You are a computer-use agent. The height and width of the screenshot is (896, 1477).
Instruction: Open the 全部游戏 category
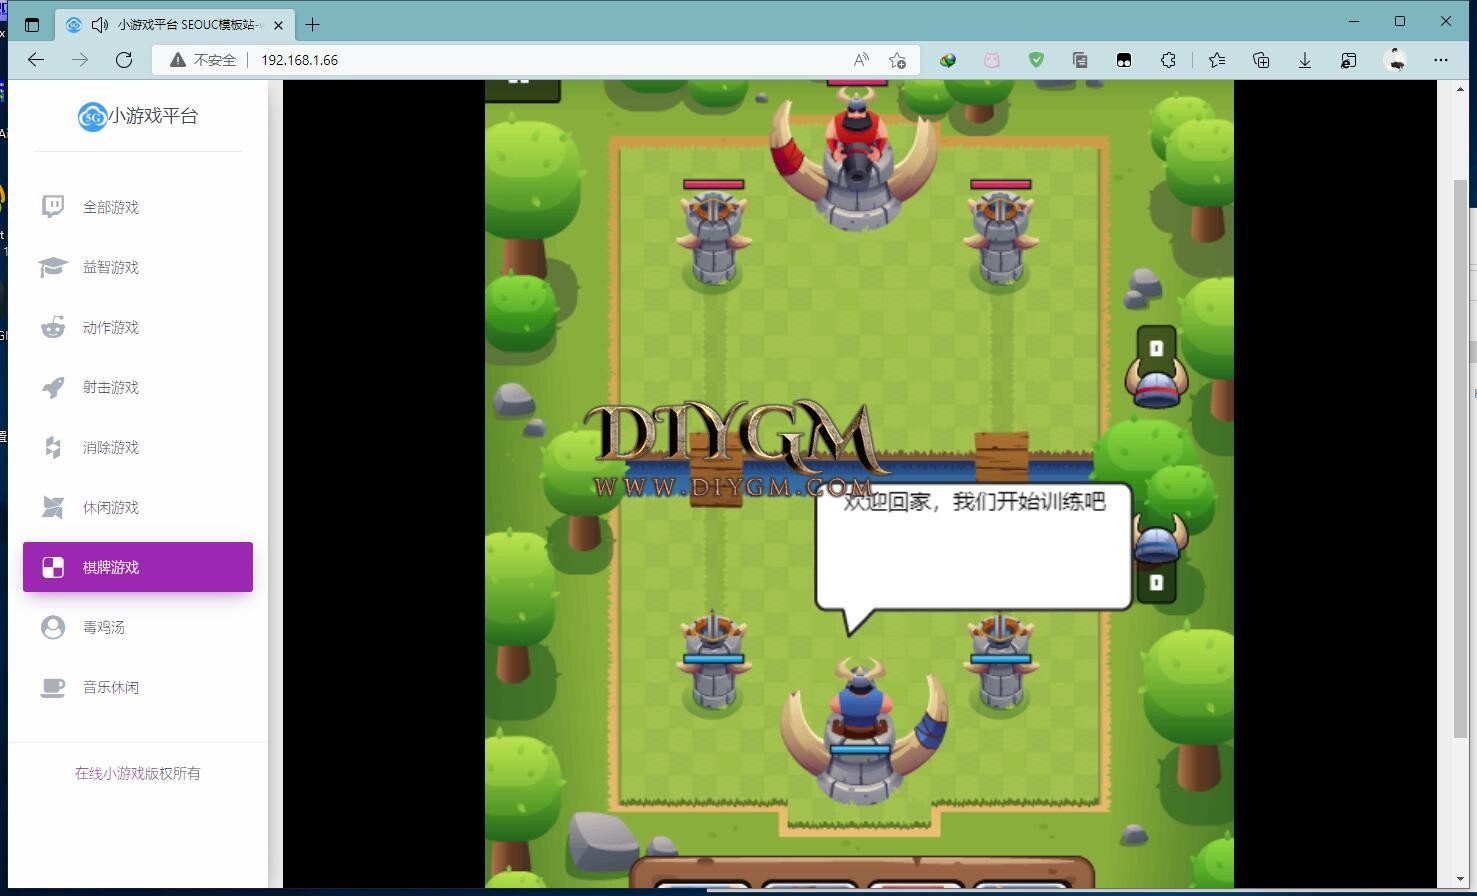pyautogui.click(x=138, y=207)
